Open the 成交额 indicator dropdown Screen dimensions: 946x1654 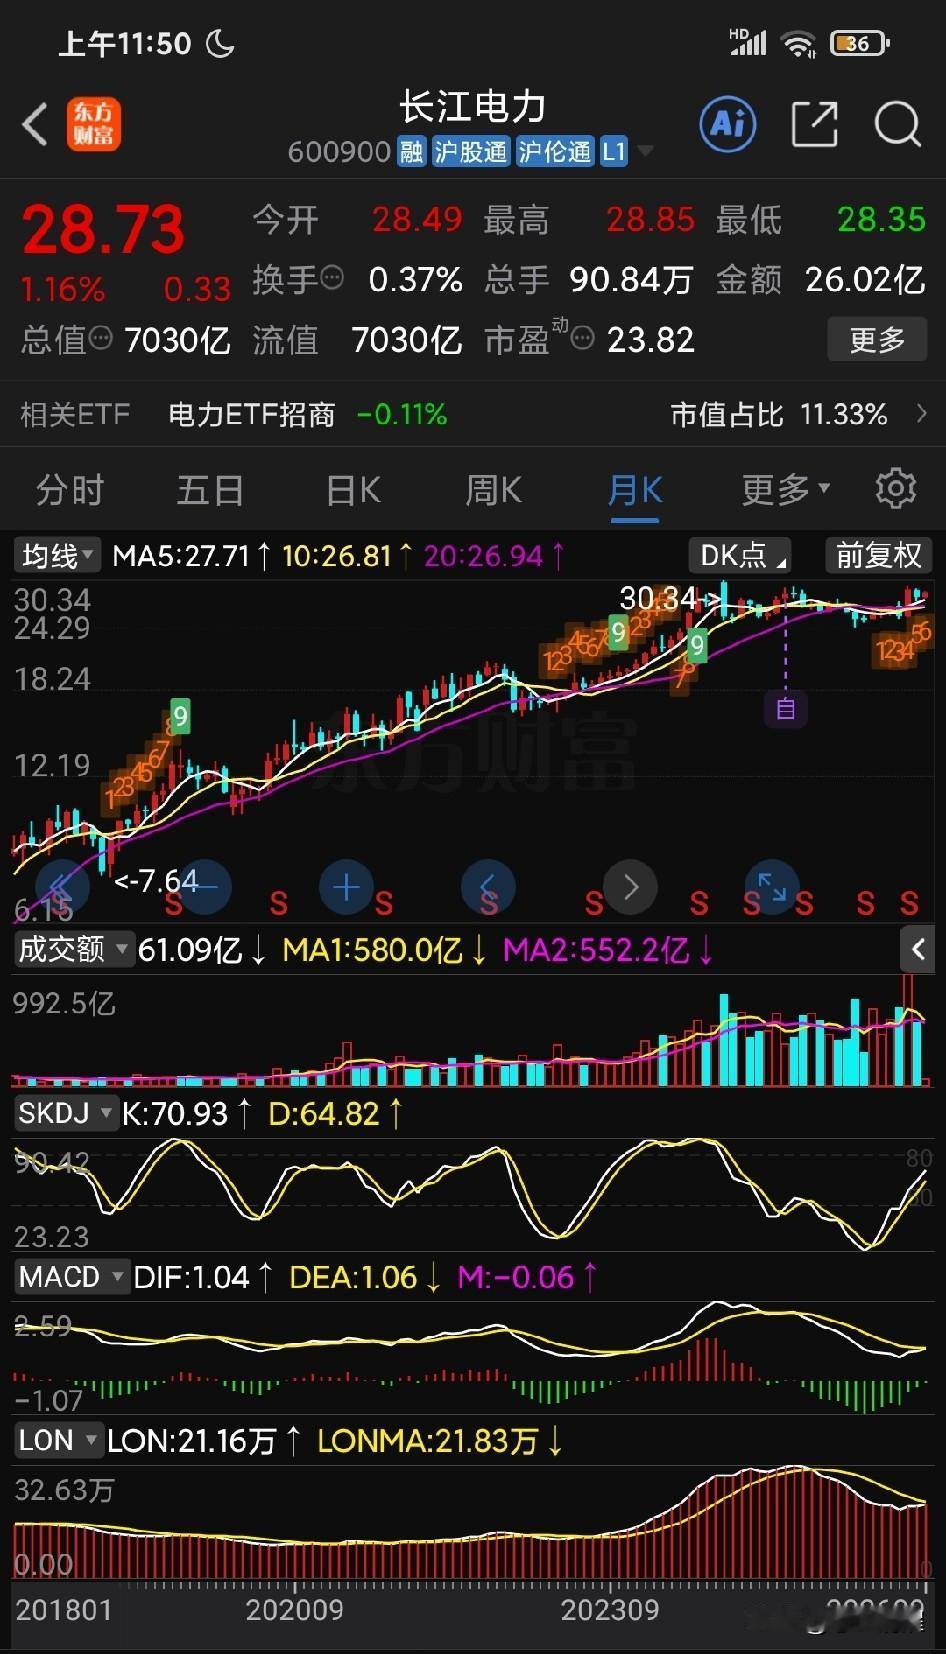coord(73,949)
